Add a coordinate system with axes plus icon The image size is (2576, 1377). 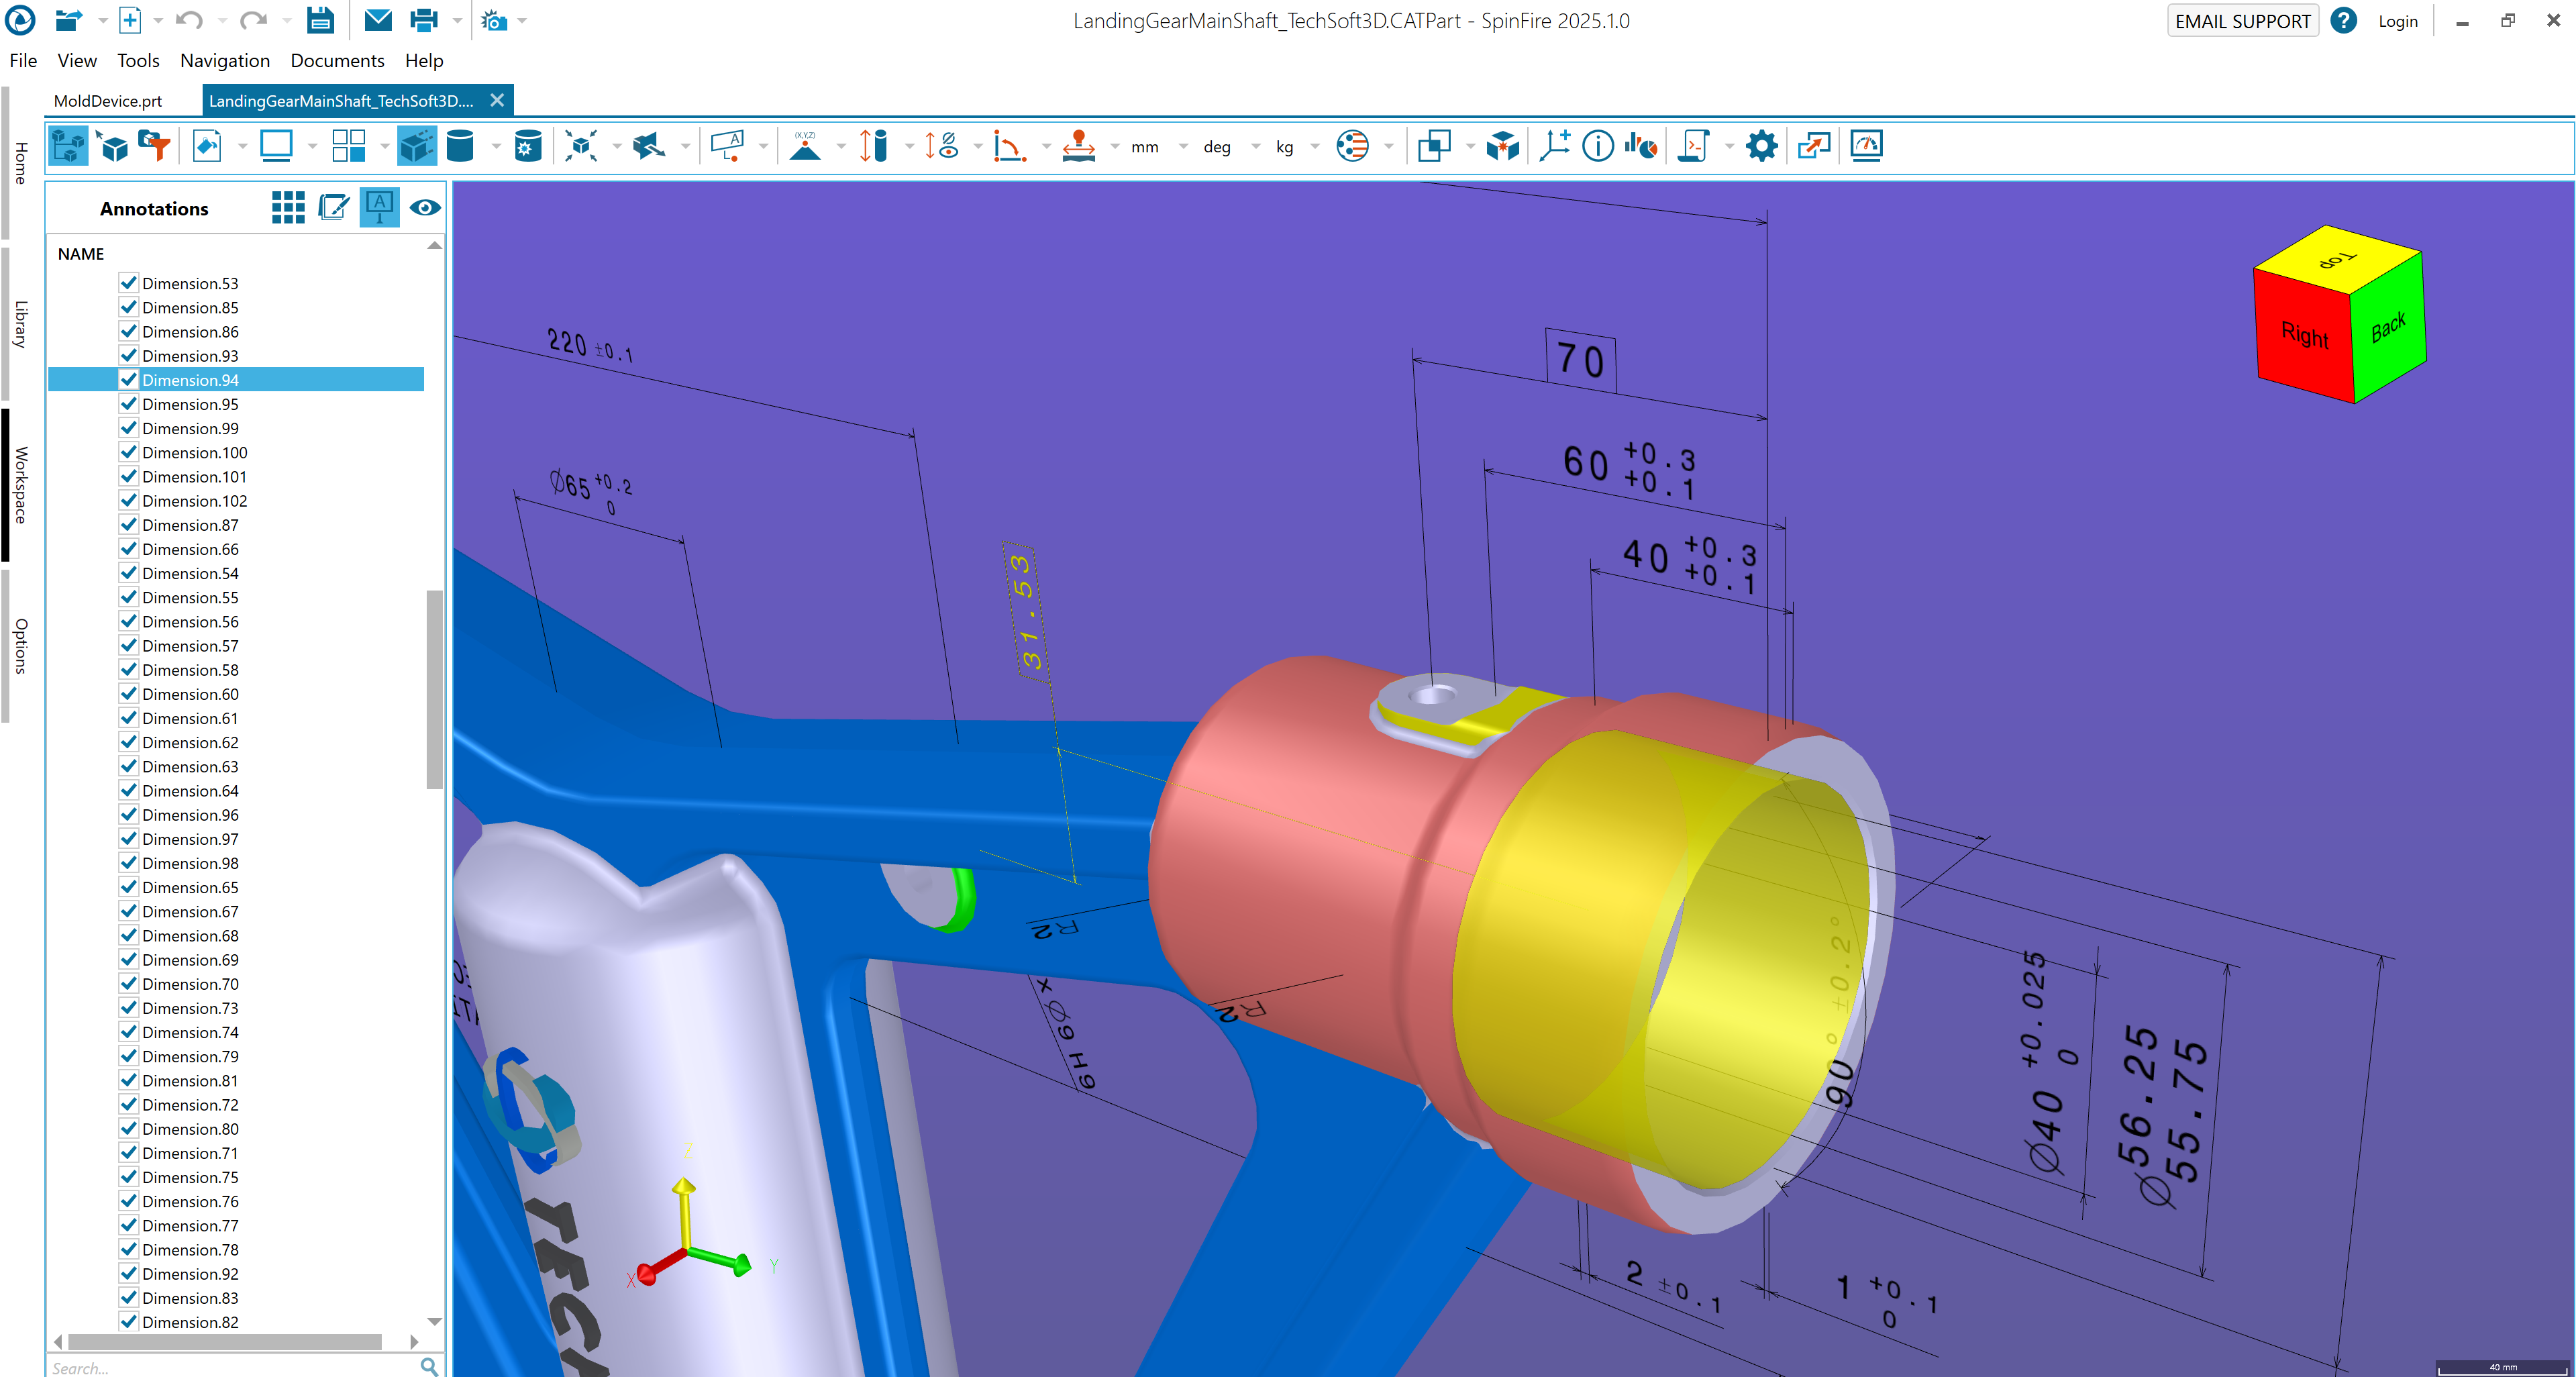pos(1555,146)
